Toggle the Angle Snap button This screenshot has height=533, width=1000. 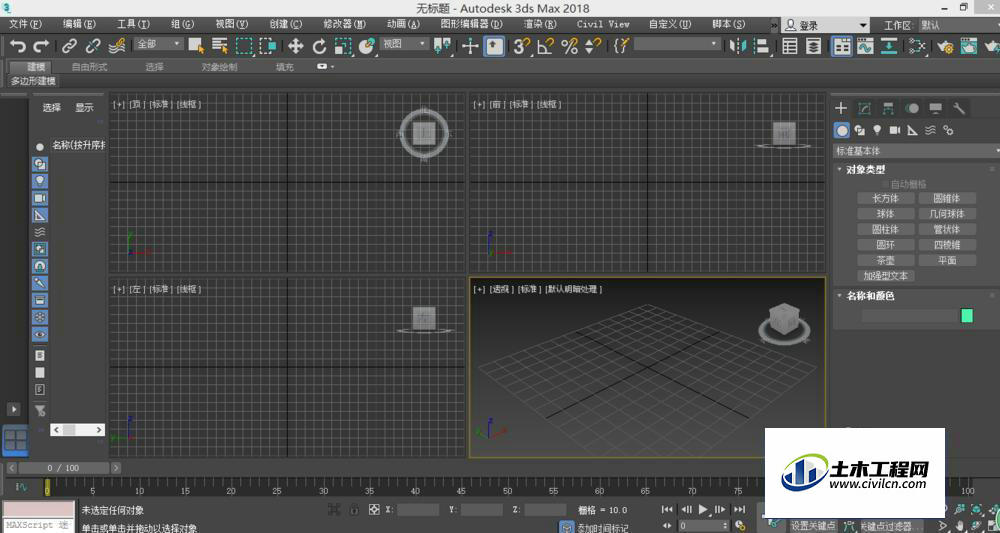[545, 46]
